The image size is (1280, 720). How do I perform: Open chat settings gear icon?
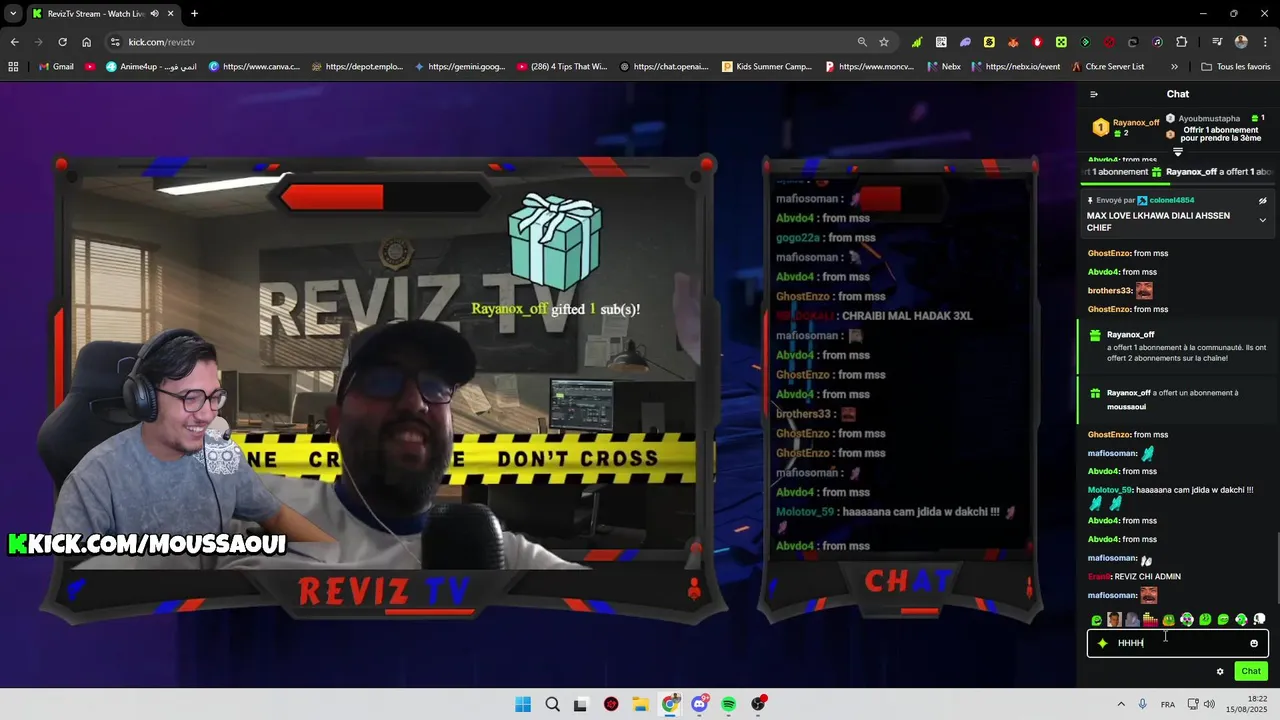click(1220, 671)
